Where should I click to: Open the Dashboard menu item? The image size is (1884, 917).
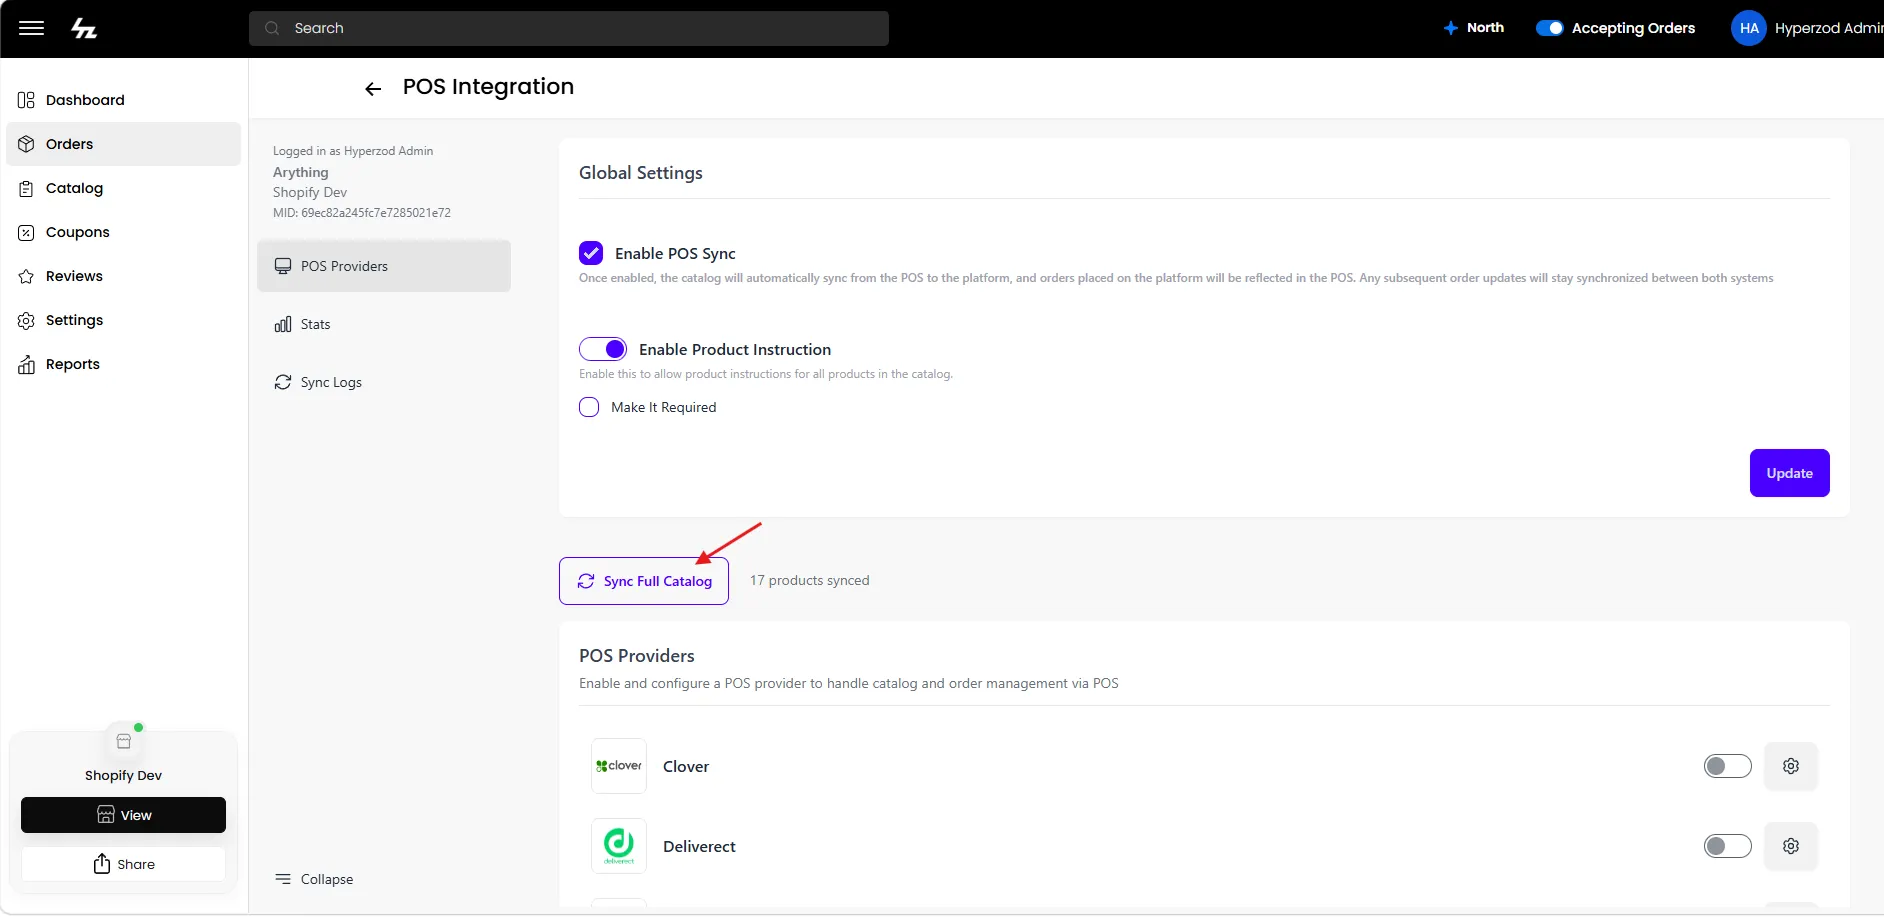click(124, 100)
